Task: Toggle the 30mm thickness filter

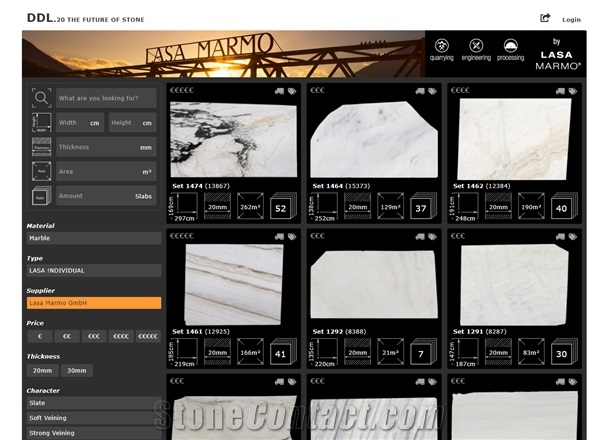Action: click(x=77, y=370)
